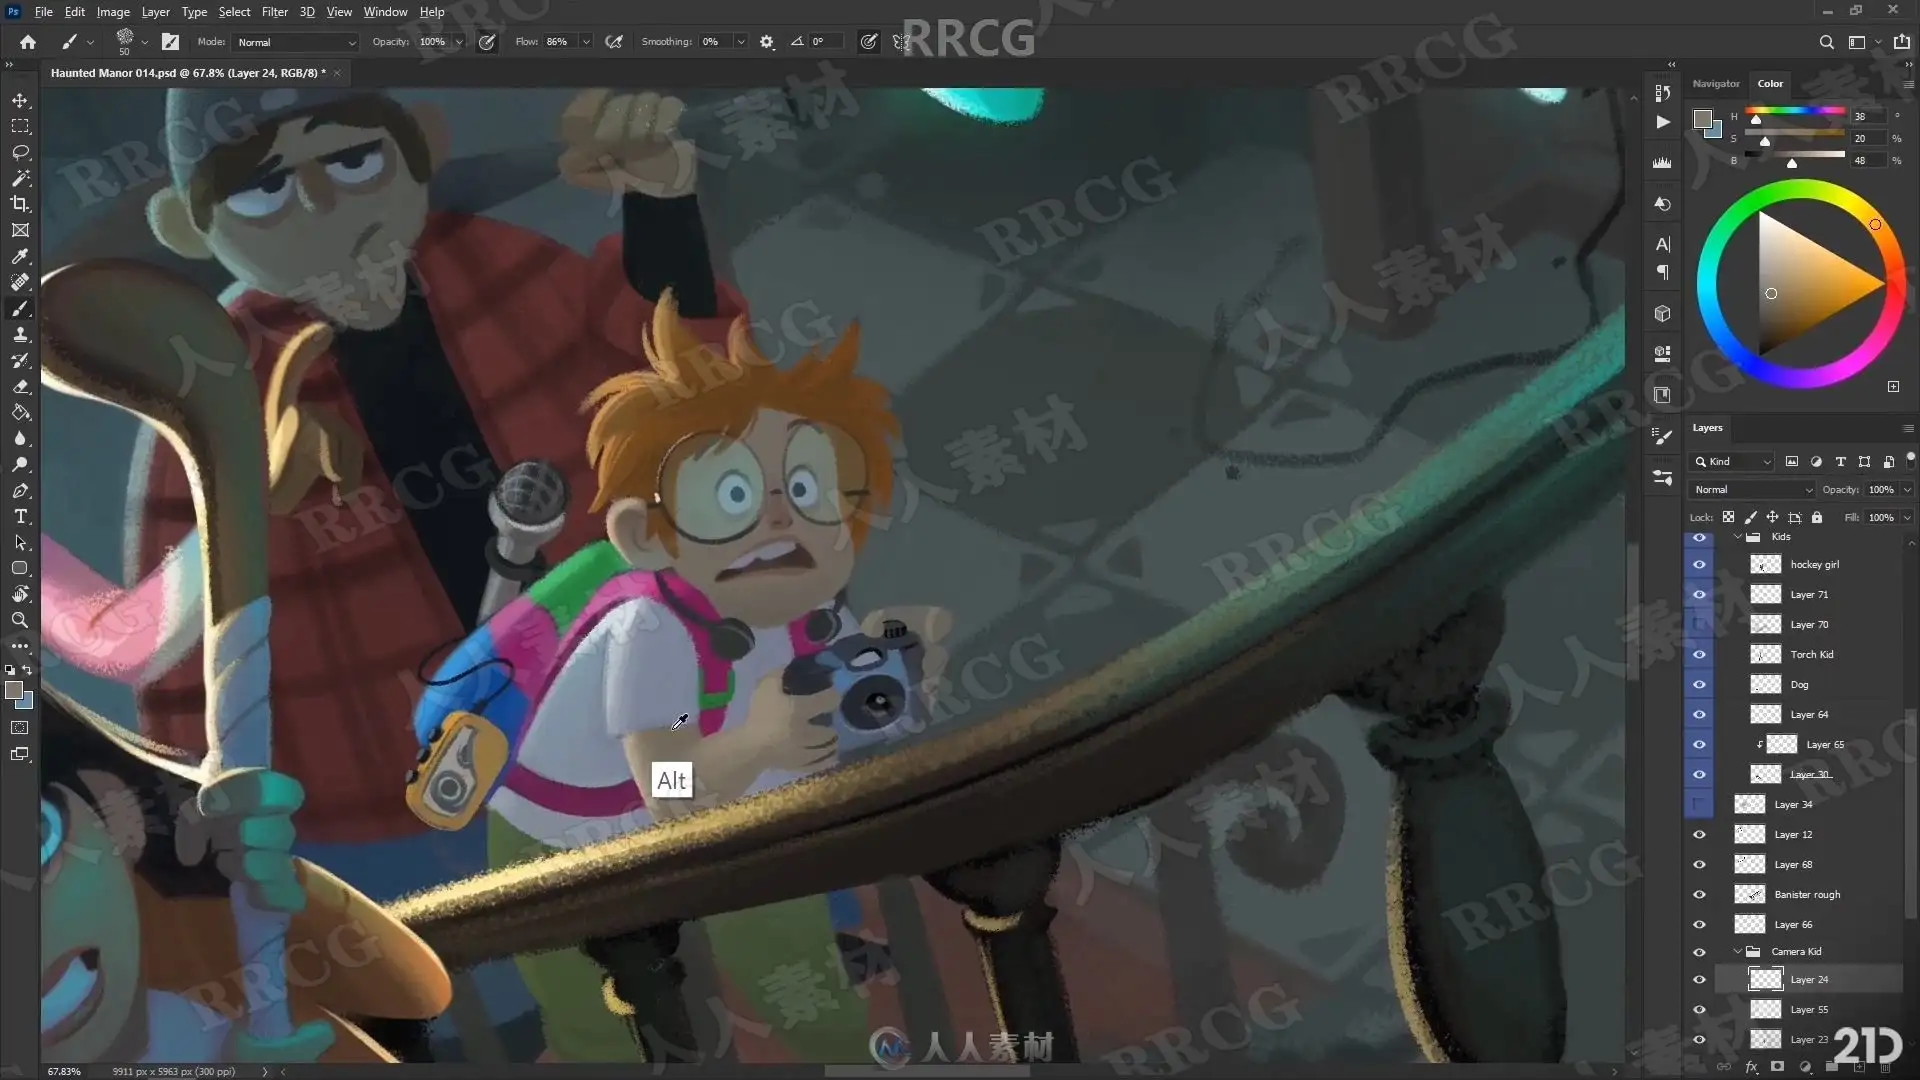Hide the Banister rough layer

tap(1699, 895)
